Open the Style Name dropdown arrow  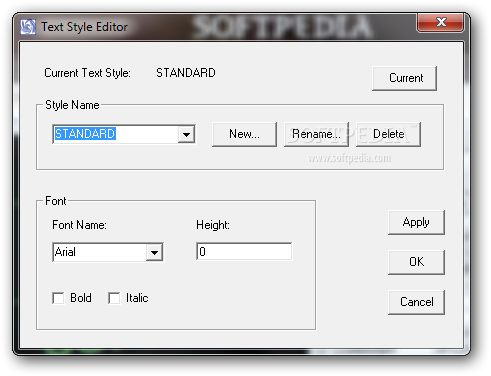(186, 135)
